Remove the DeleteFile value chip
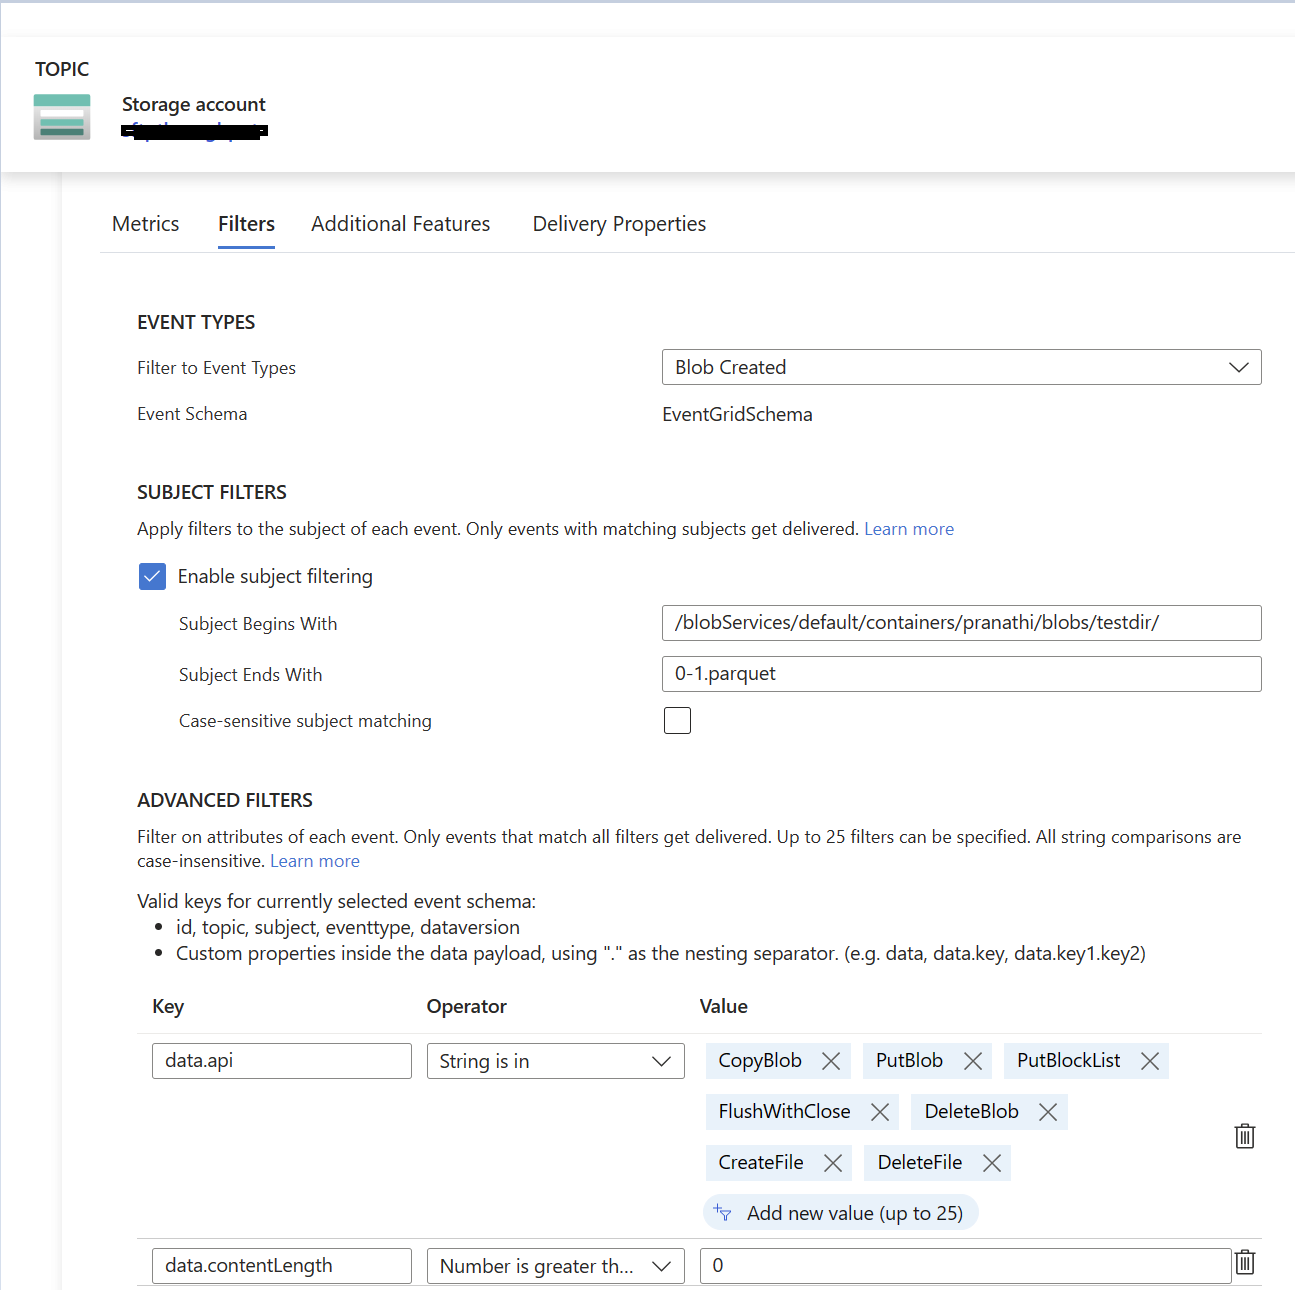The width and height of the screenshot is (1295, 1290). coord(991,1162)
